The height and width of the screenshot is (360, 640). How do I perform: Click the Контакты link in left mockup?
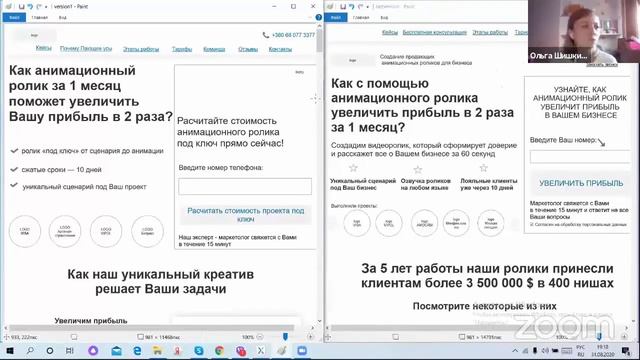click(280, 49)
